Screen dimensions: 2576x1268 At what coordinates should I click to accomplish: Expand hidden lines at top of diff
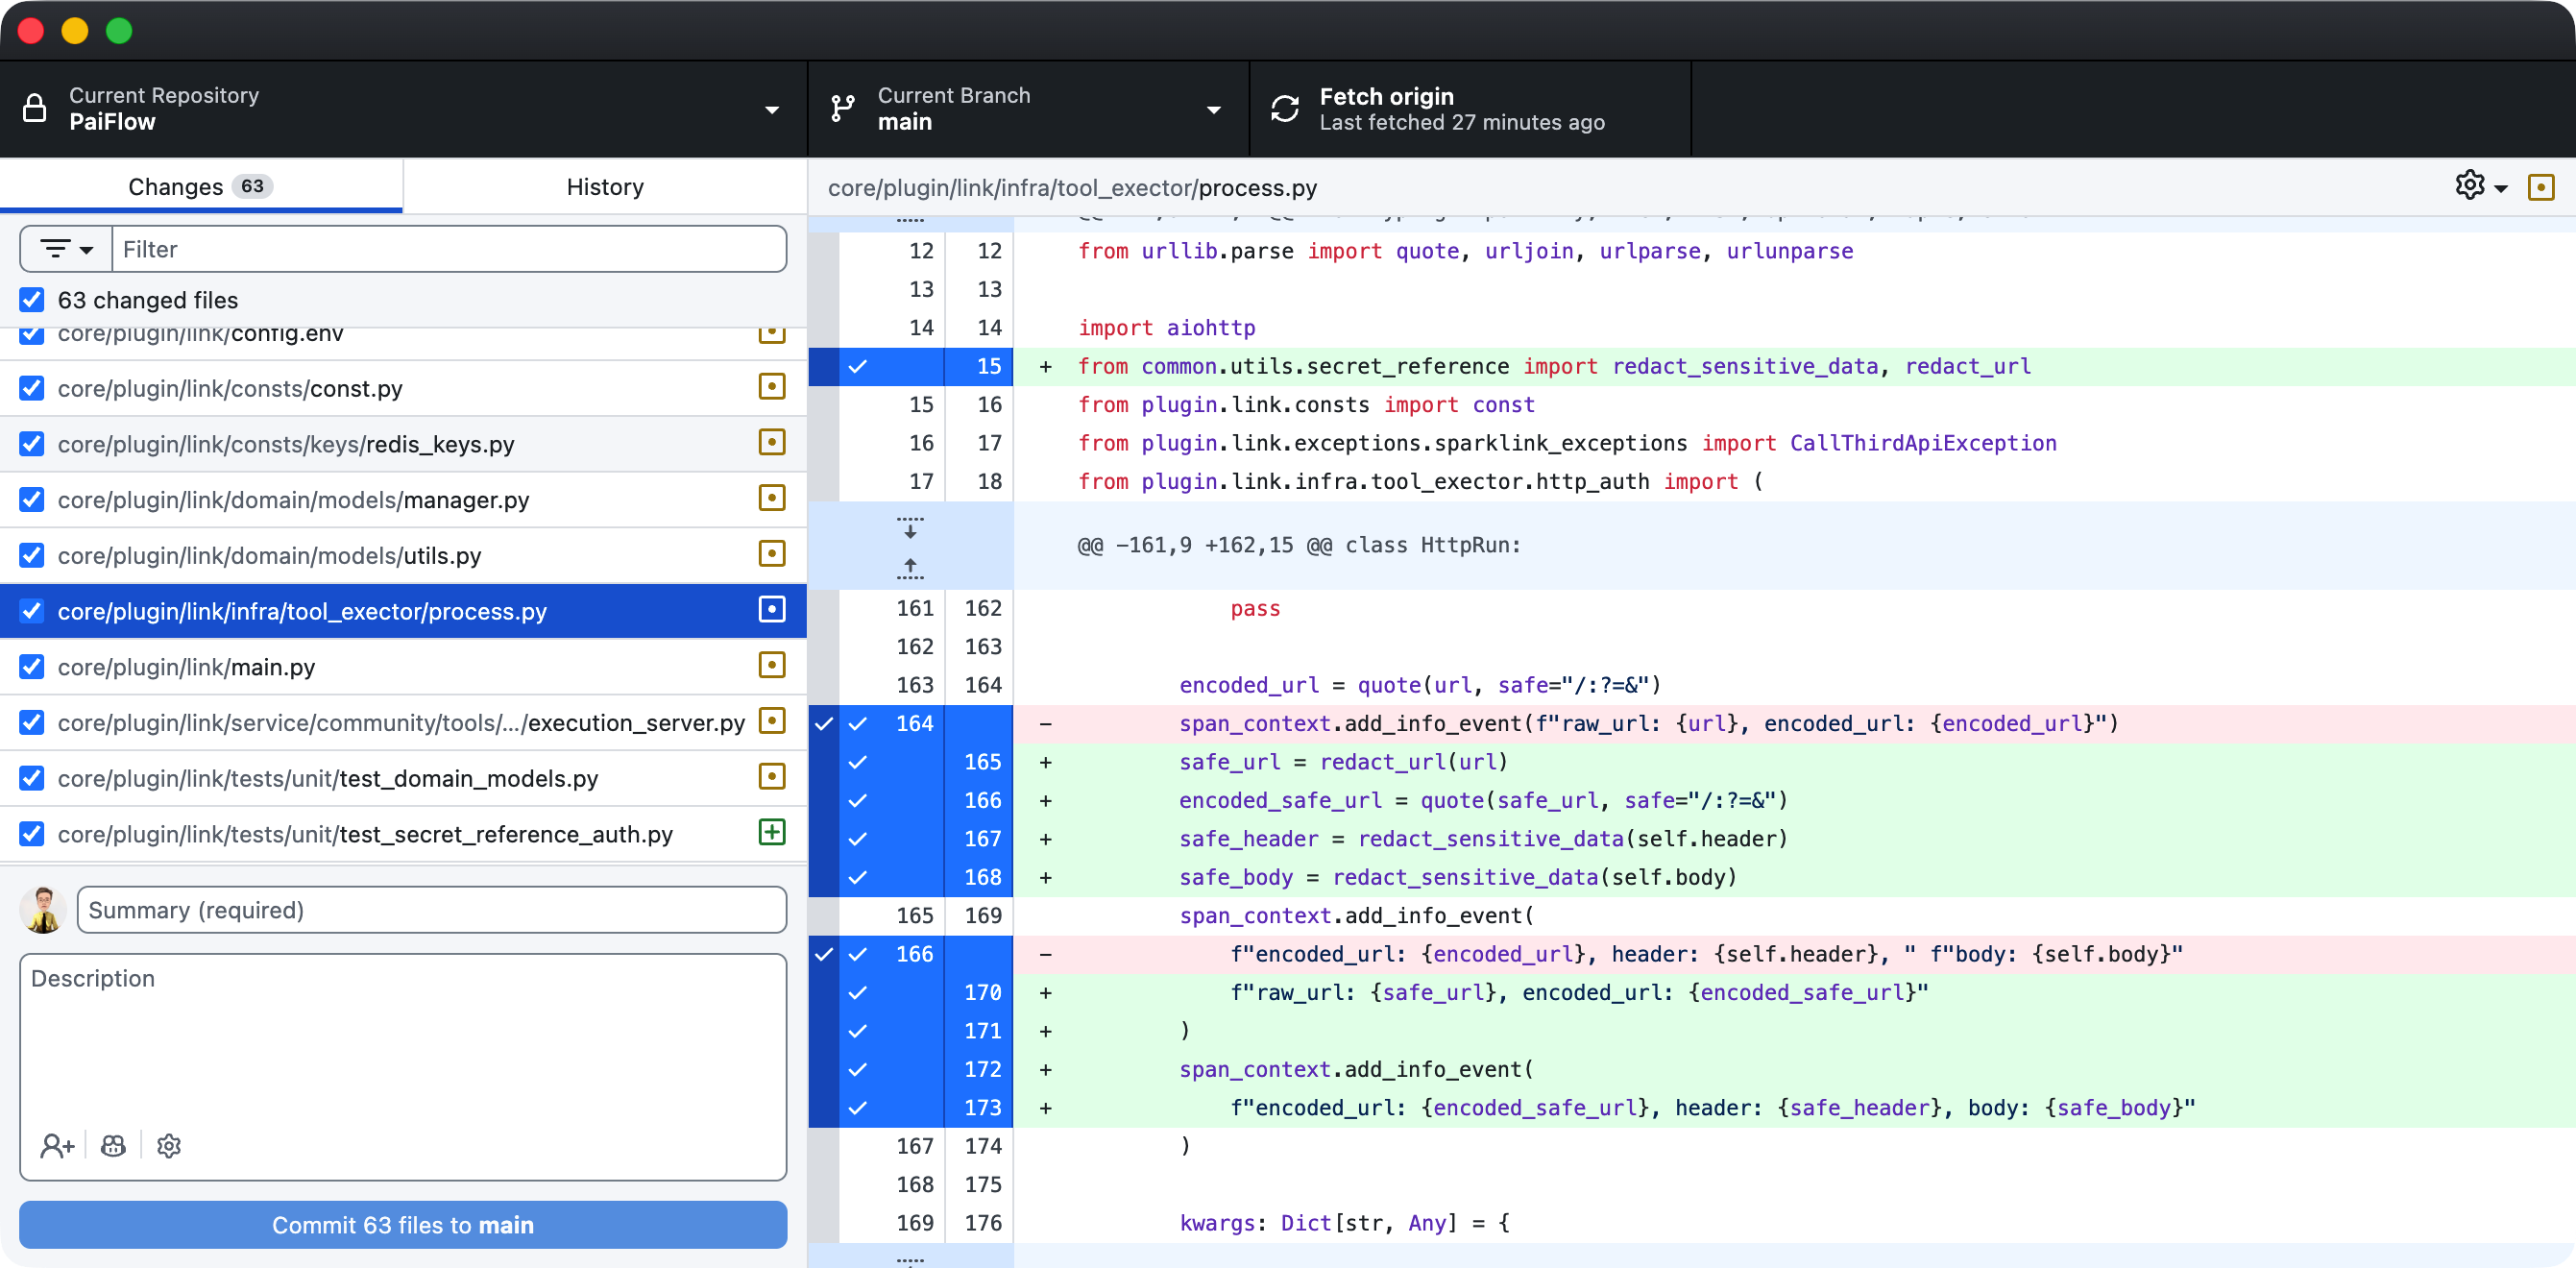click(x=910, y=220)
